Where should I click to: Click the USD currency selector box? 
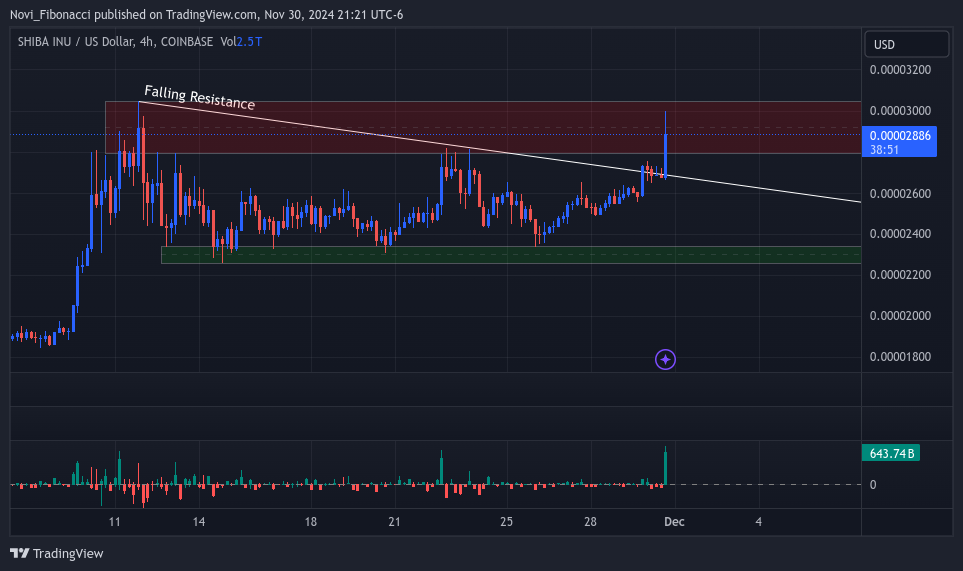[x=906, y=44]
